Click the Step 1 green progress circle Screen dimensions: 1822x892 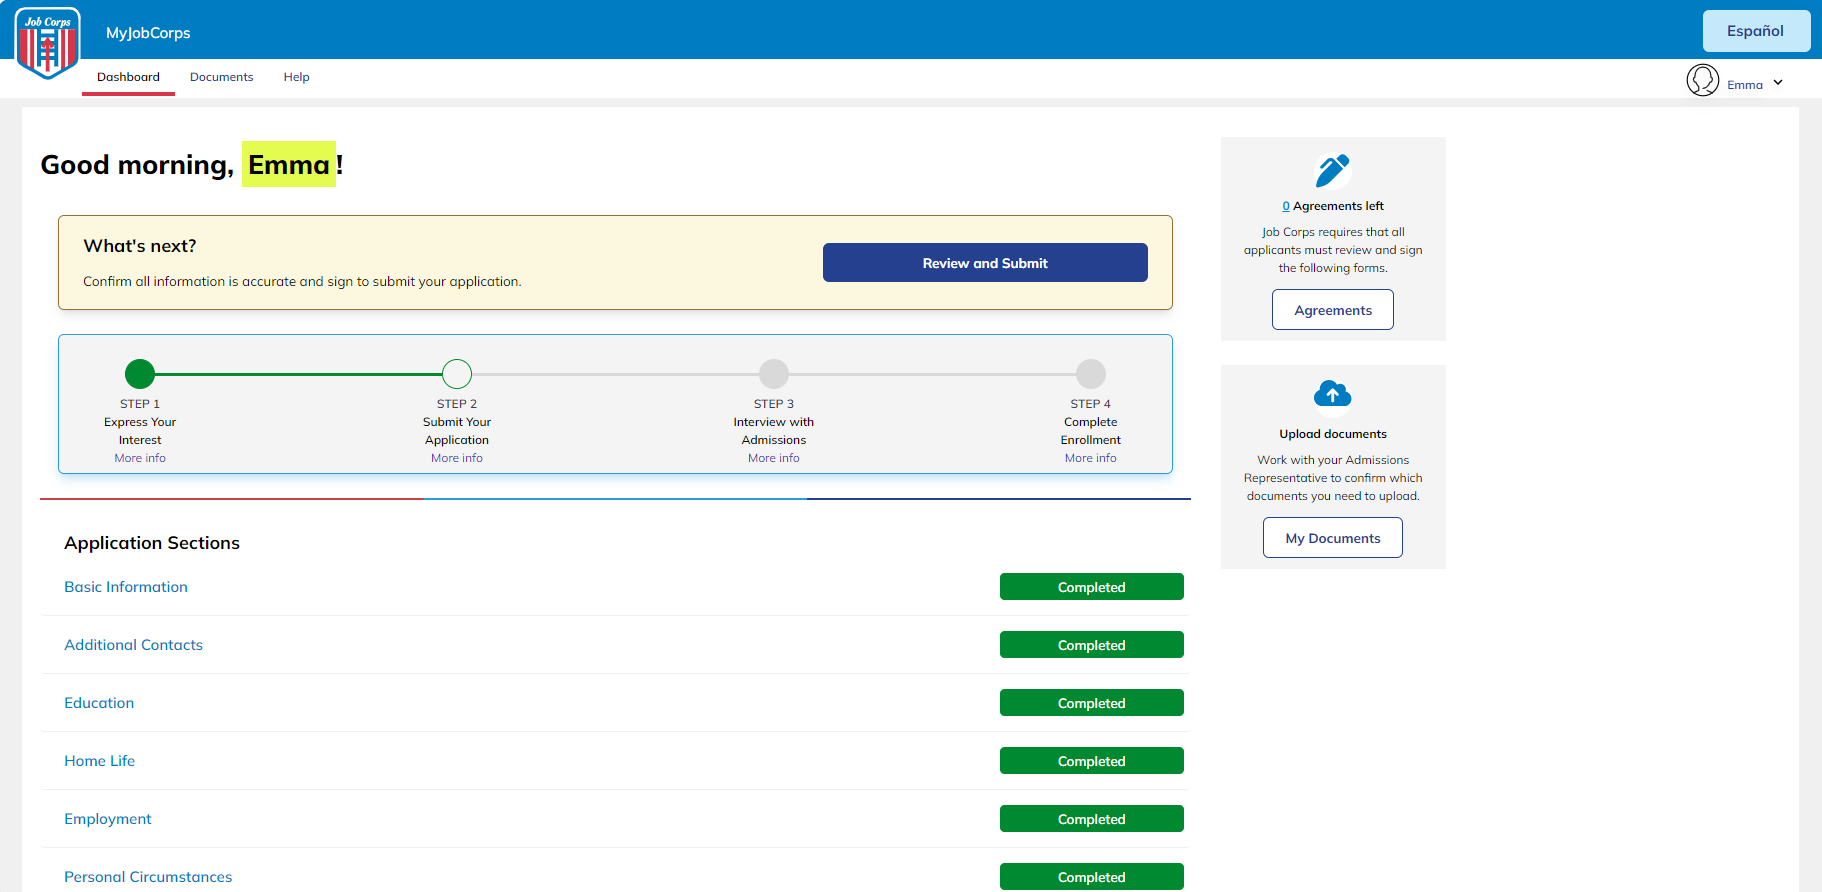tap(140, 374)
